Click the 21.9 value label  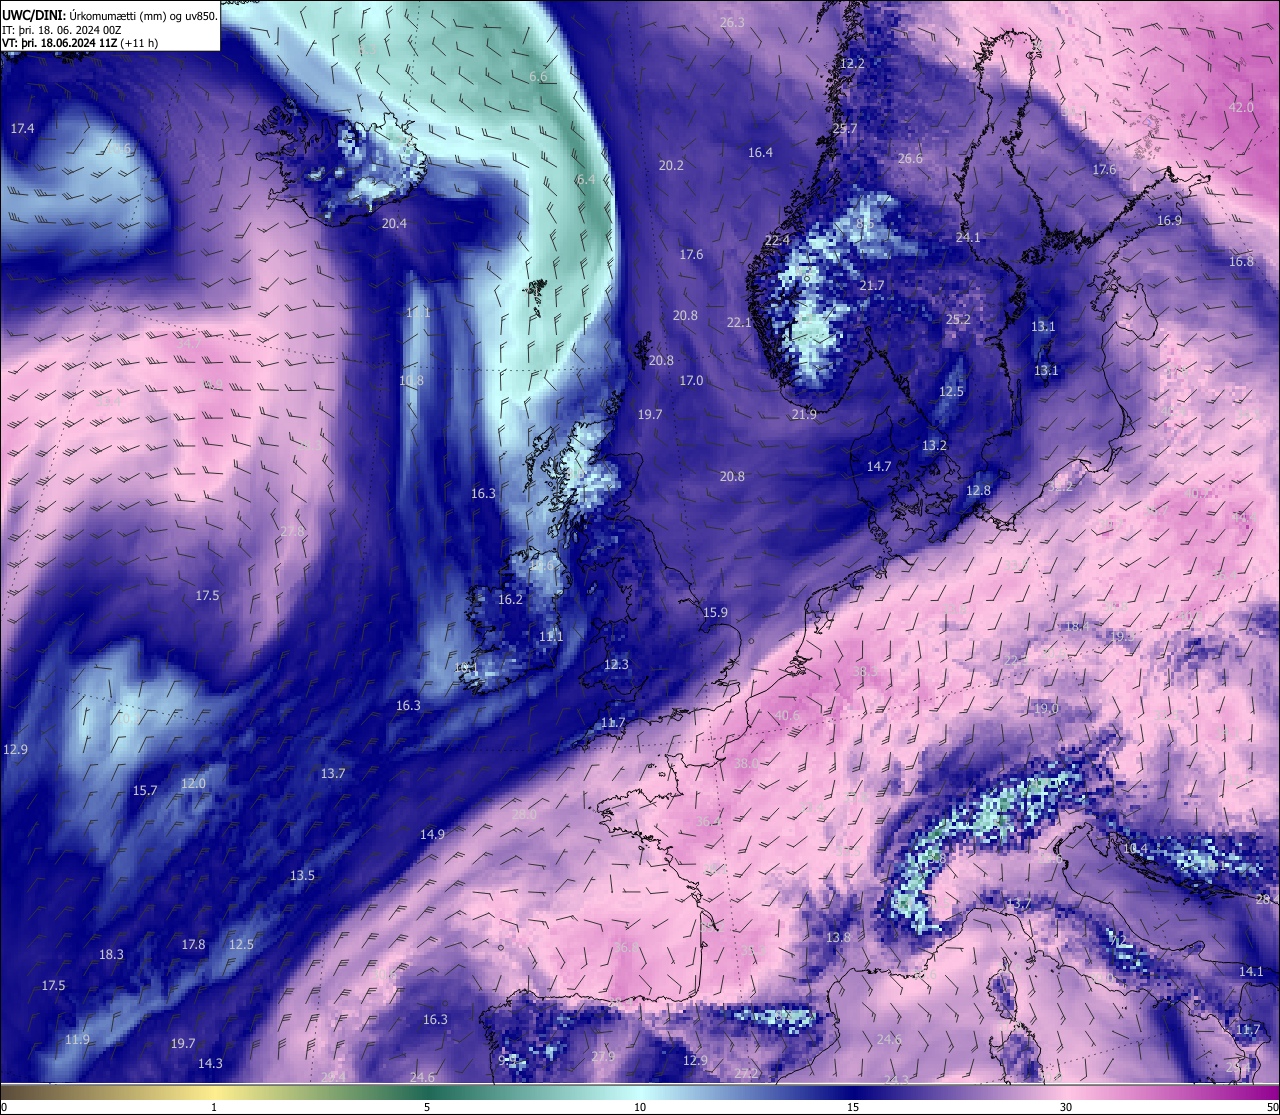pyautogui.click(x=804, y=415)
